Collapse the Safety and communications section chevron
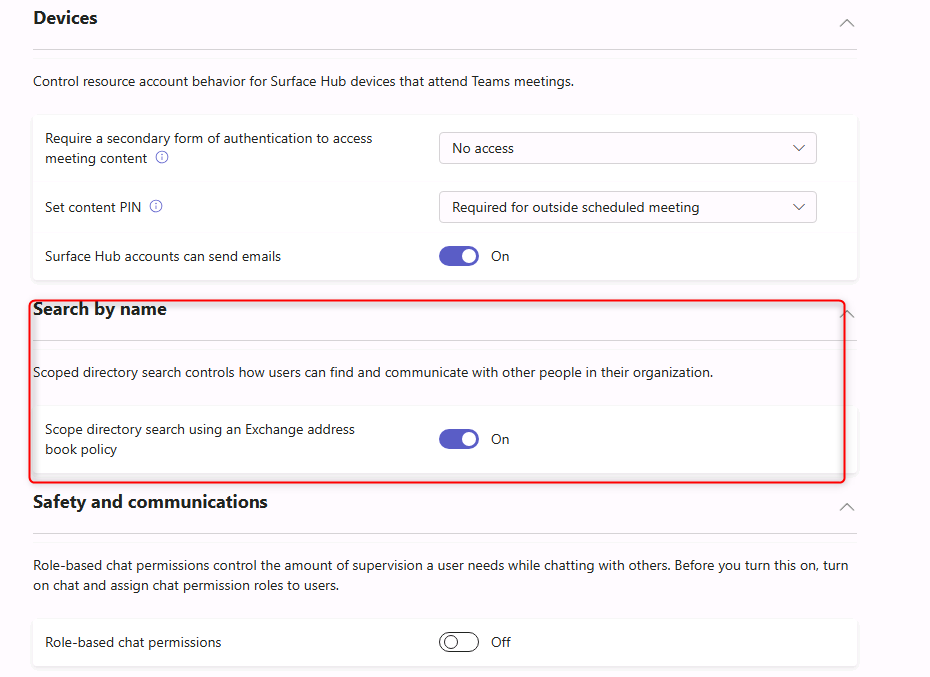Image resolution: width=930 pixels, height=677 pixels. tap(846, 507)
